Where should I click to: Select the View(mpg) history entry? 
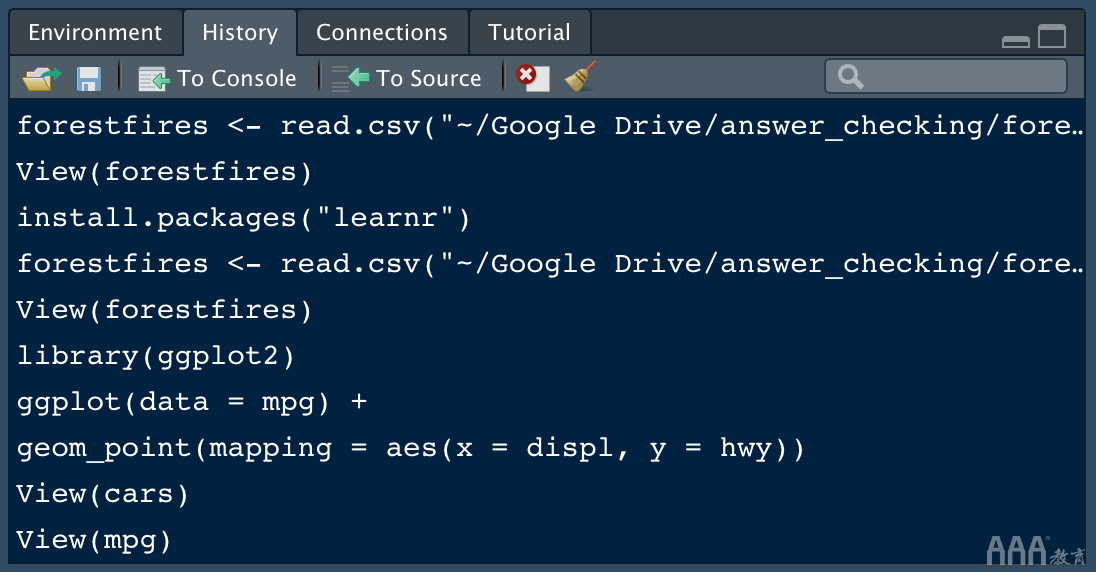tap(94, 540)
